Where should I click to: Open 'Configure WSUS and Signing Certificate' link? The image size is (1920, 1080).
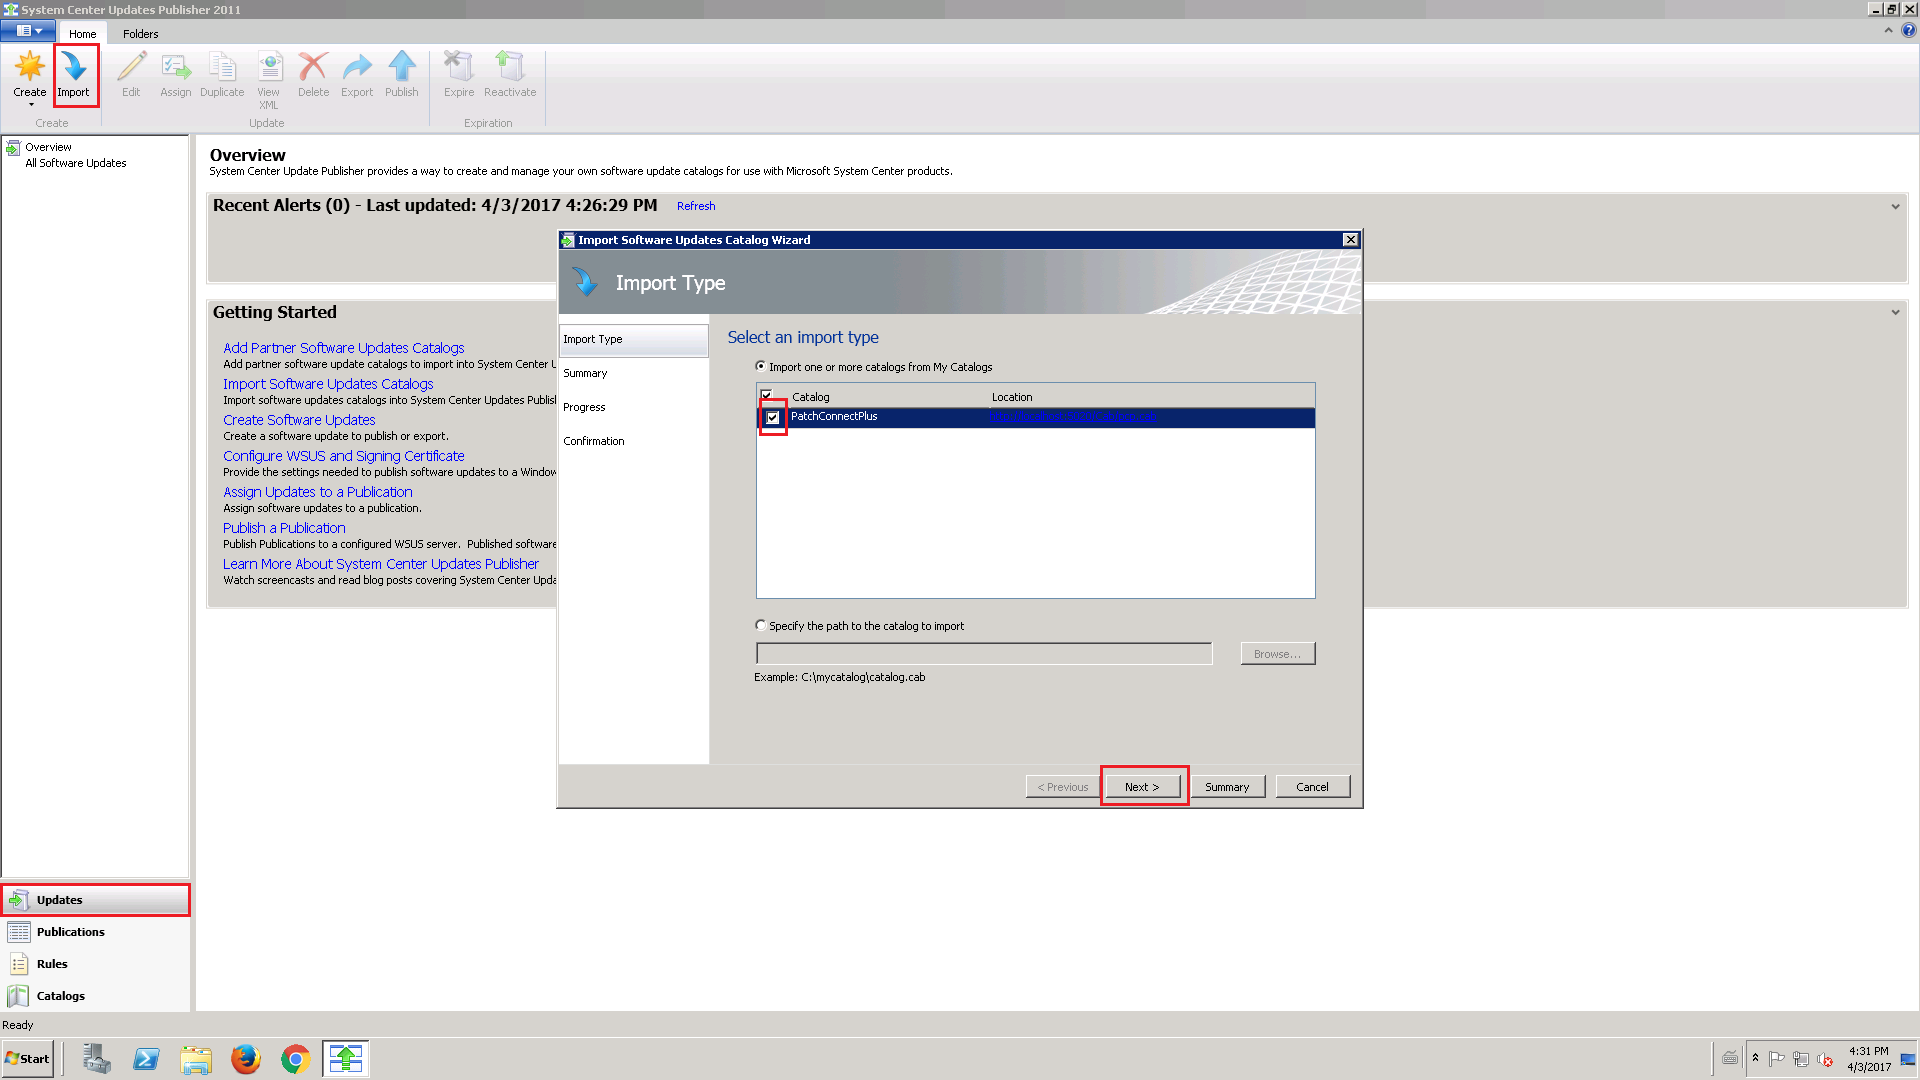pyautogui.click(x=343, y=455)
